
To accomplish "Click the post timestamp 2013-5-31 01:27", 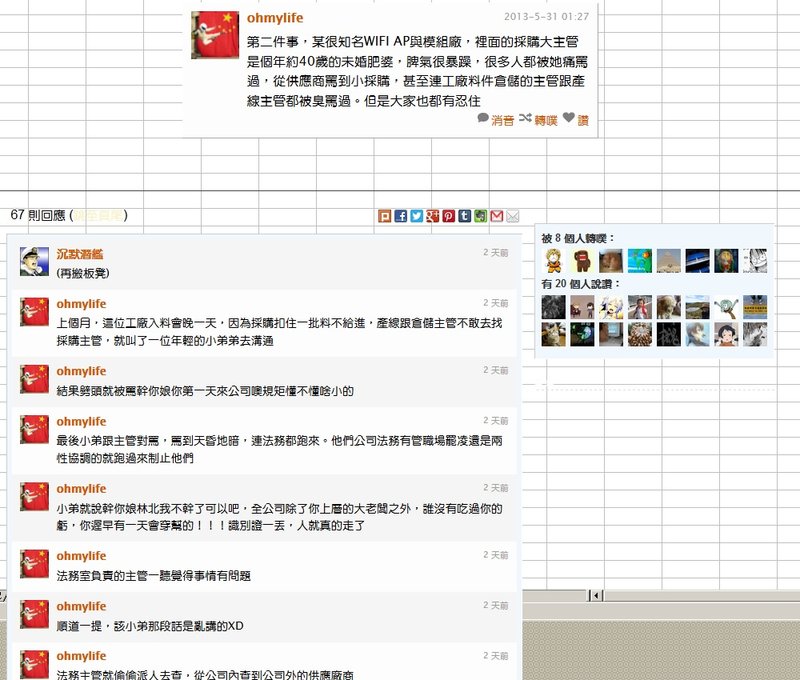I will 546,17.
